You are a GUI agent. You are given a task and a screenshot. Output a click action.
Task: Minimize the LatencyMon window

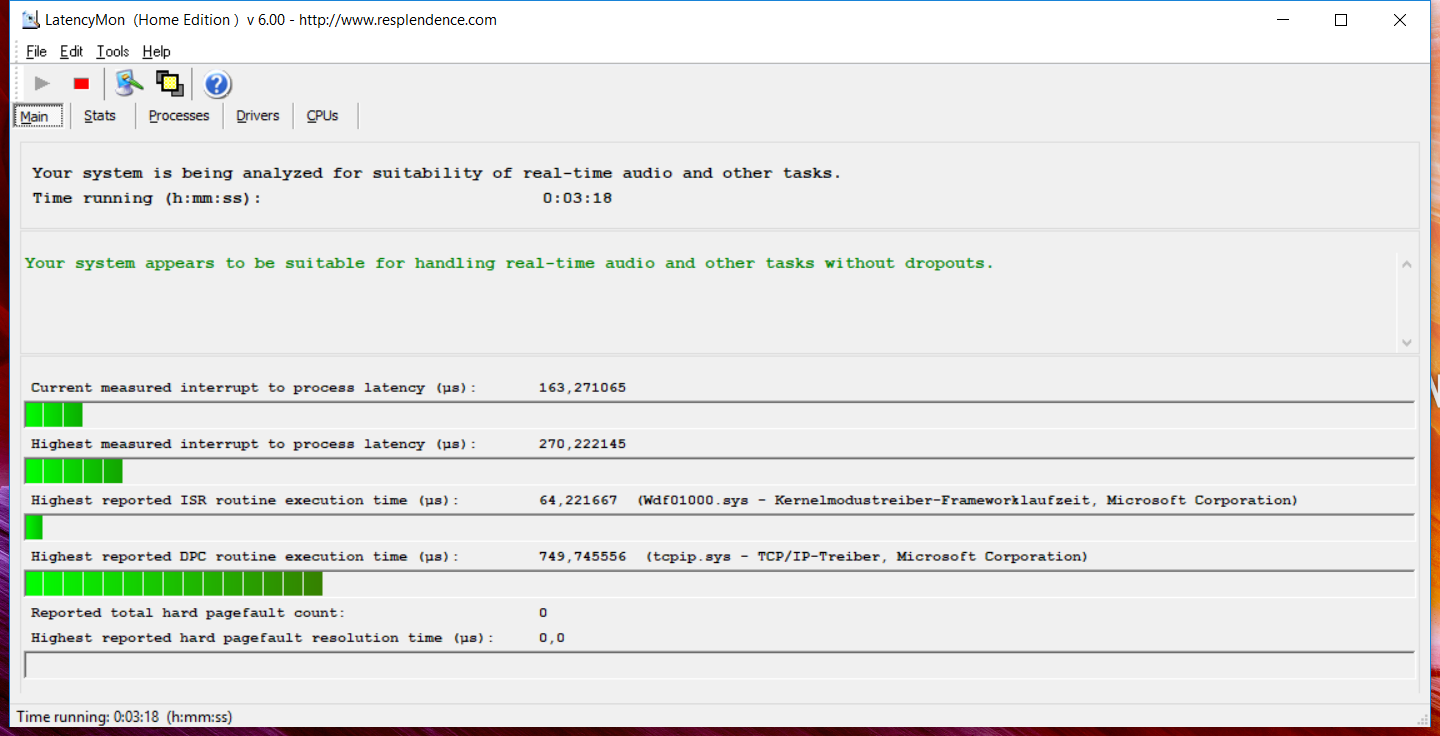tap(1283, 20)
